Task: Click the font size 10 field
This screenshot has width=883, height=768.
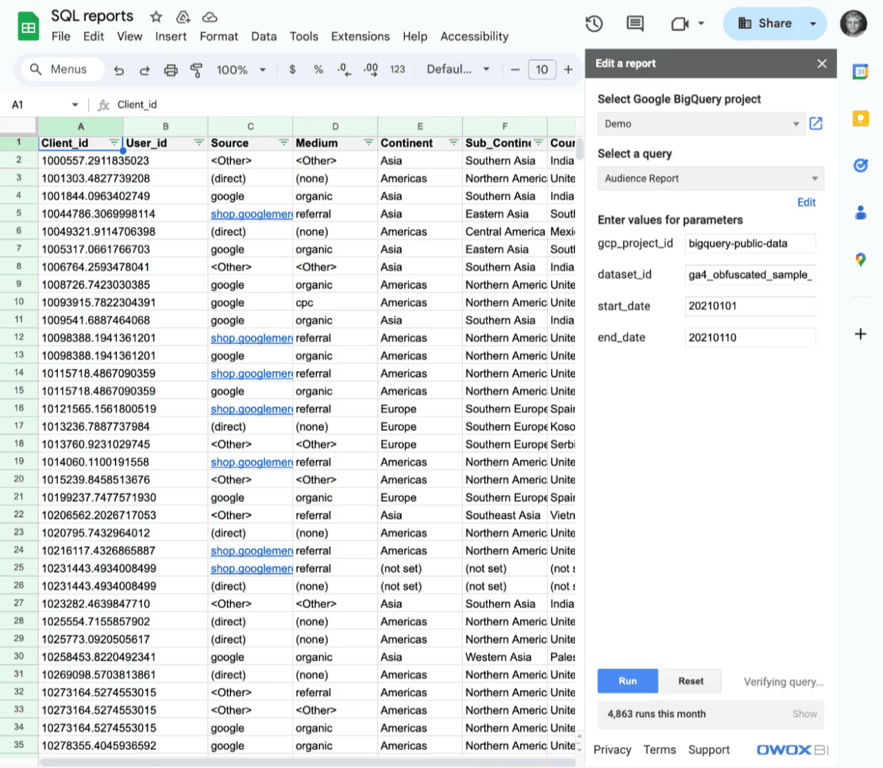Action: tap(542, 69)
